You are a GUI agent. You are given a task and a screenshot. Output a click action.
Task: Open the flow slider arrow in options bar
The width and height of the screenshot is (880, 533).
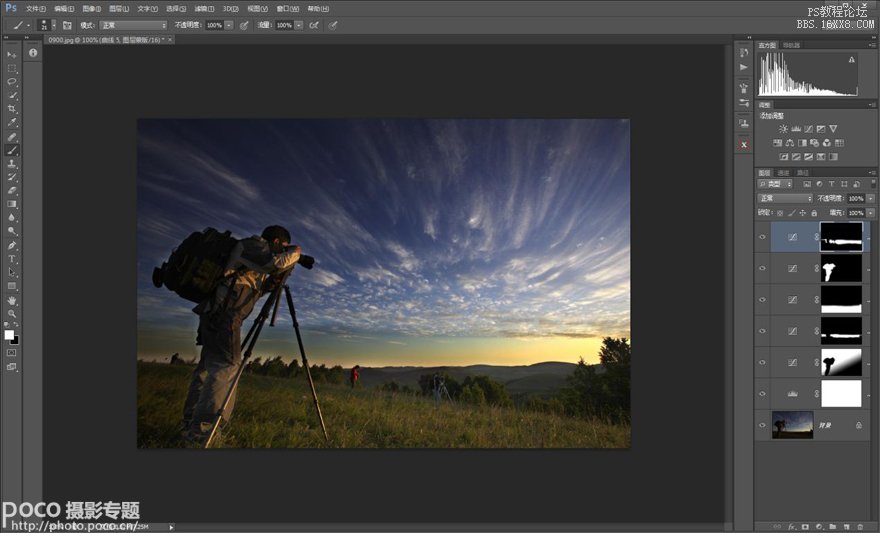pyautogui.click(x=299, y=25)
